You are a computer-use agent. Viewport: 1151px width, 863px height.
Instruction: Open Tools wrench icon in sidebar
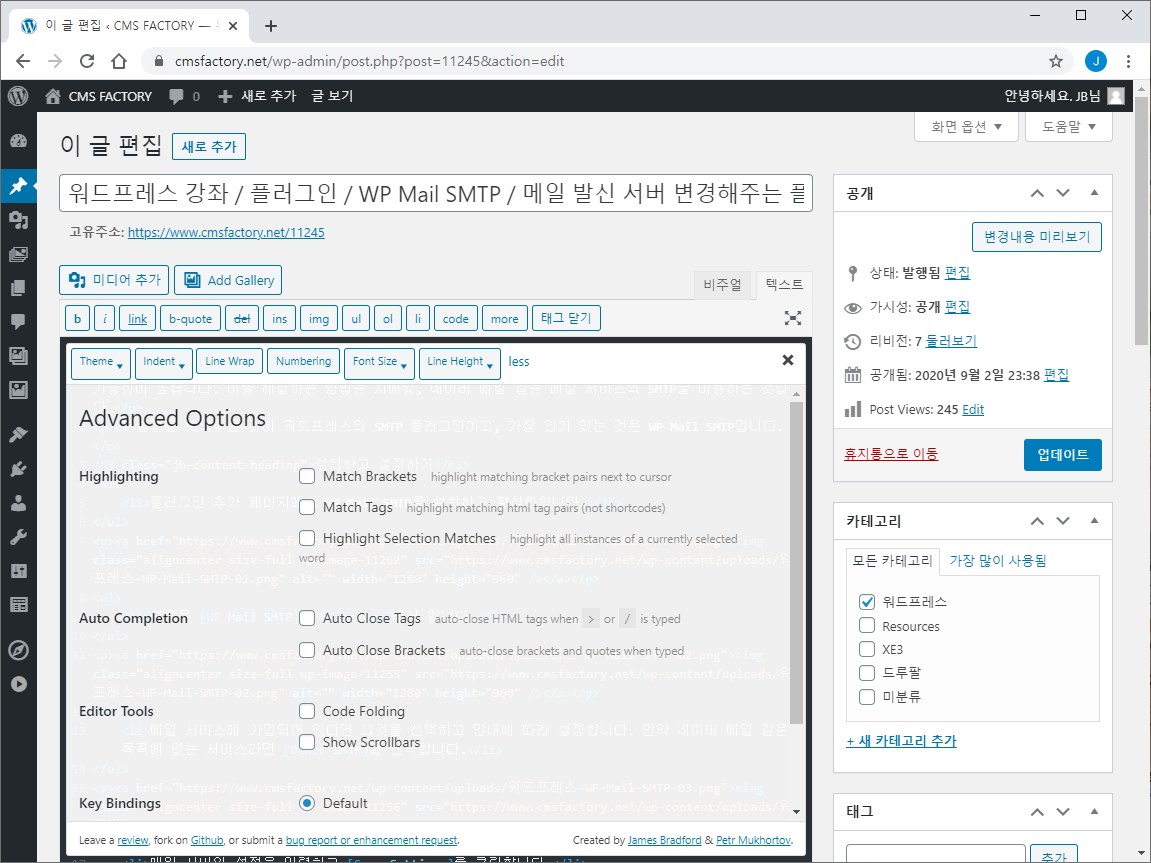[x=18, y=537]
